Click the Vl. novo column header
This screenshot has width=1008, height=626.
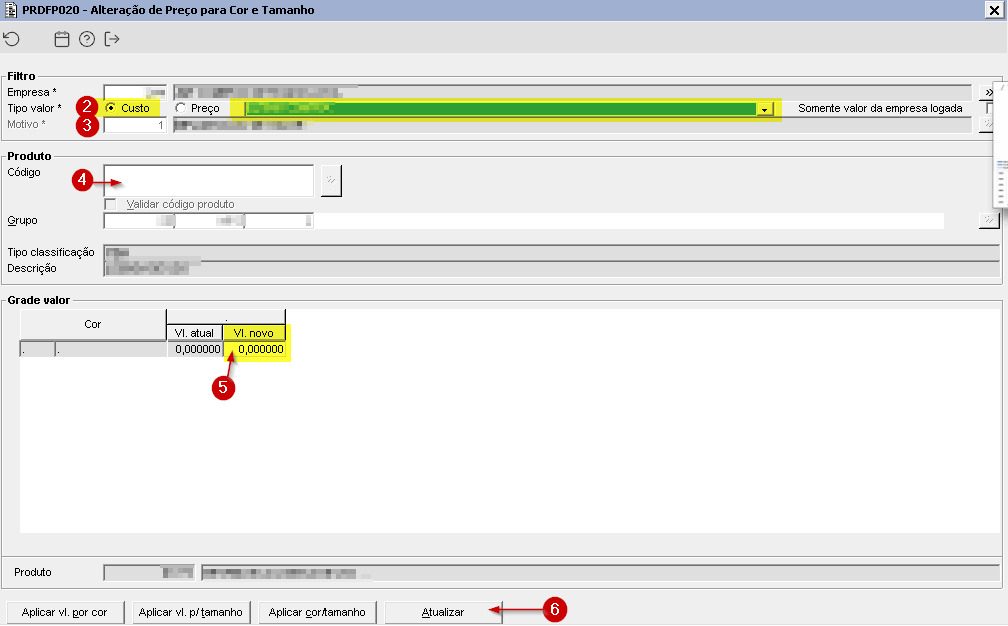click(x=254, y=333)
